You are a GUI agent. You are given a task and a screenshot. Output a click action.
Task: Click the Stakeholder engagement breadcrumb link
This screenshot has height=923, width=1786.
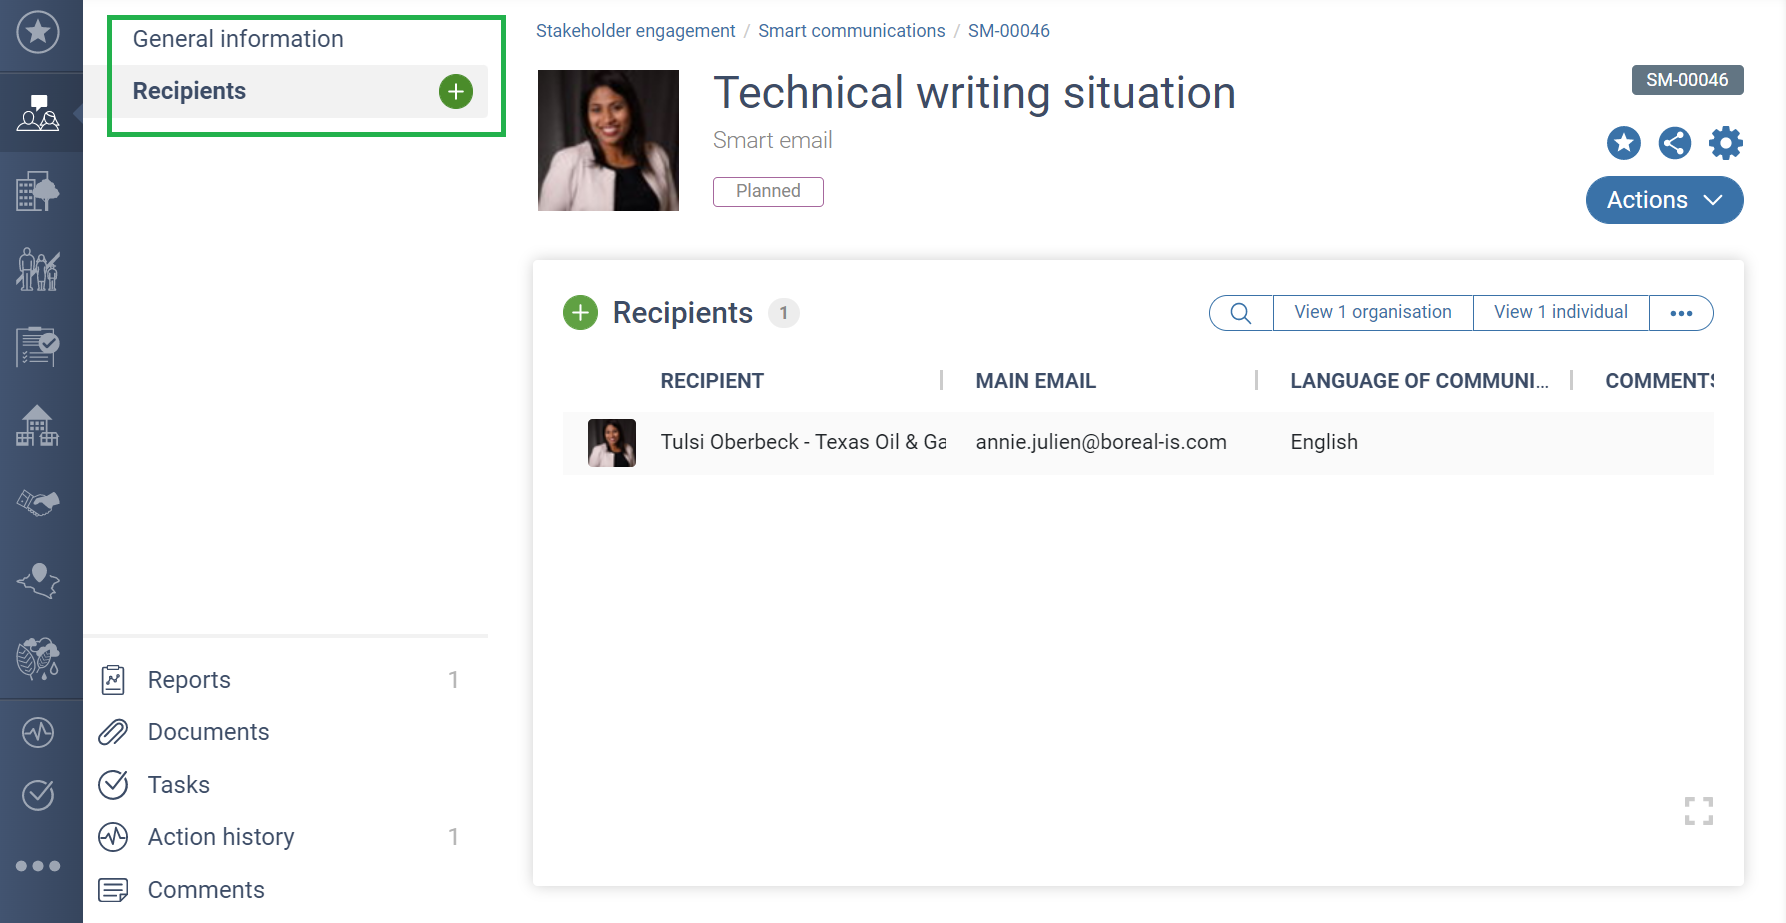pos(635,30)
